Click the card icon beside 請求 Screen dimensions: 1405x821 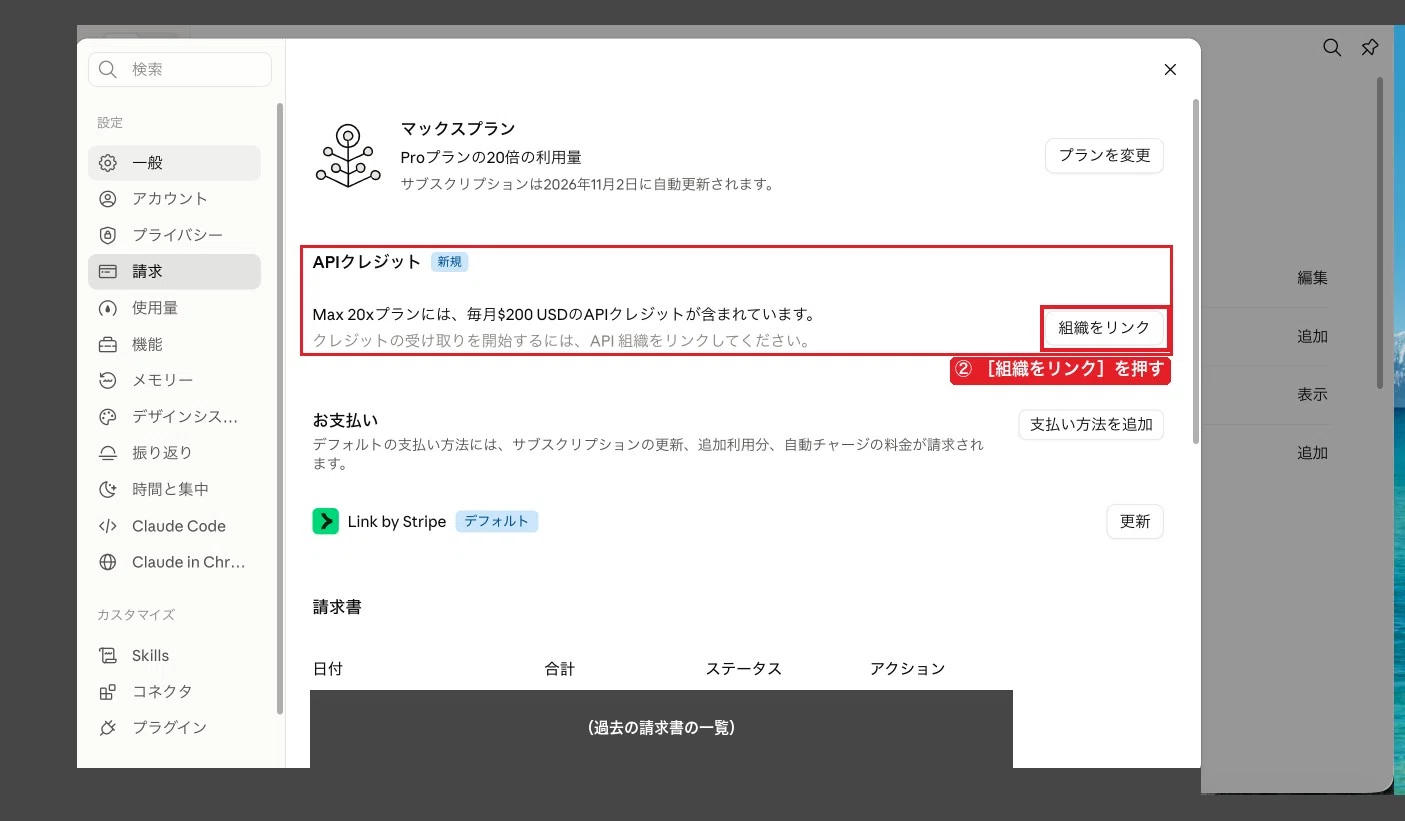tap(108, 271)
